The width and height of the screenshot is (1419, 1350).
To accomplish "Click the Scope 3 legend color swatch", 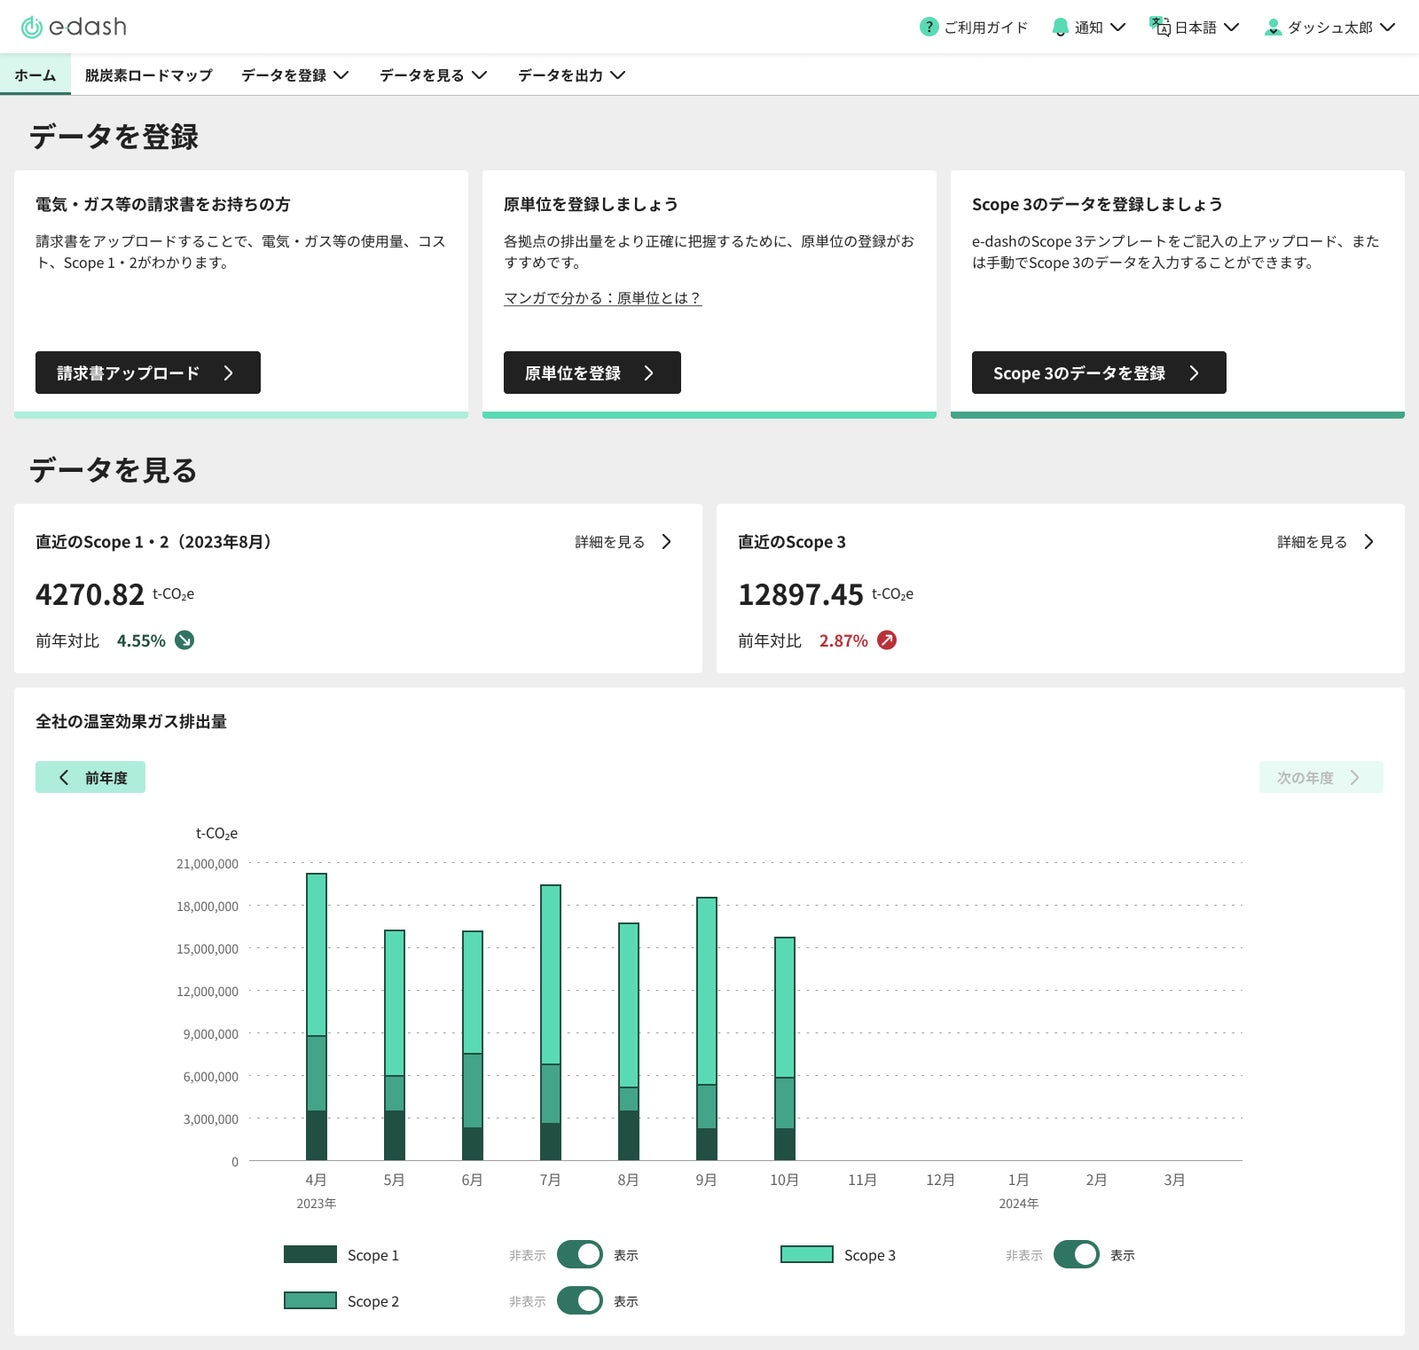I will pos(807,1254).
